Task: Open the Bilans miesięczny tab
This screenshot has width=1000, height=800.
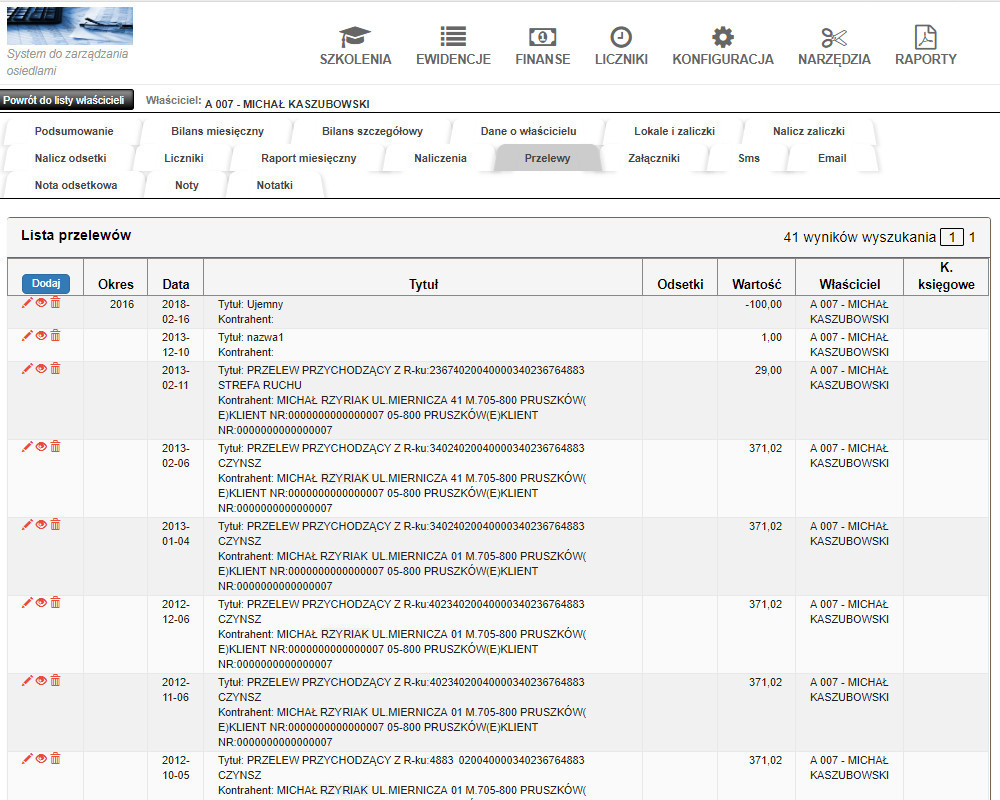Action: [217, 131]
